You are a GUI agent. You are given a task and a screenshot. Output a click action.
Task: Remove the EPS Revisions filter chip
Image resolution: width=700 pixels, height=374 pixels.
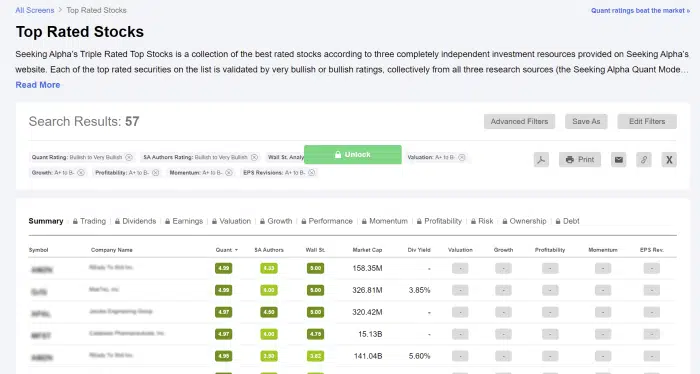click(312, 172)
